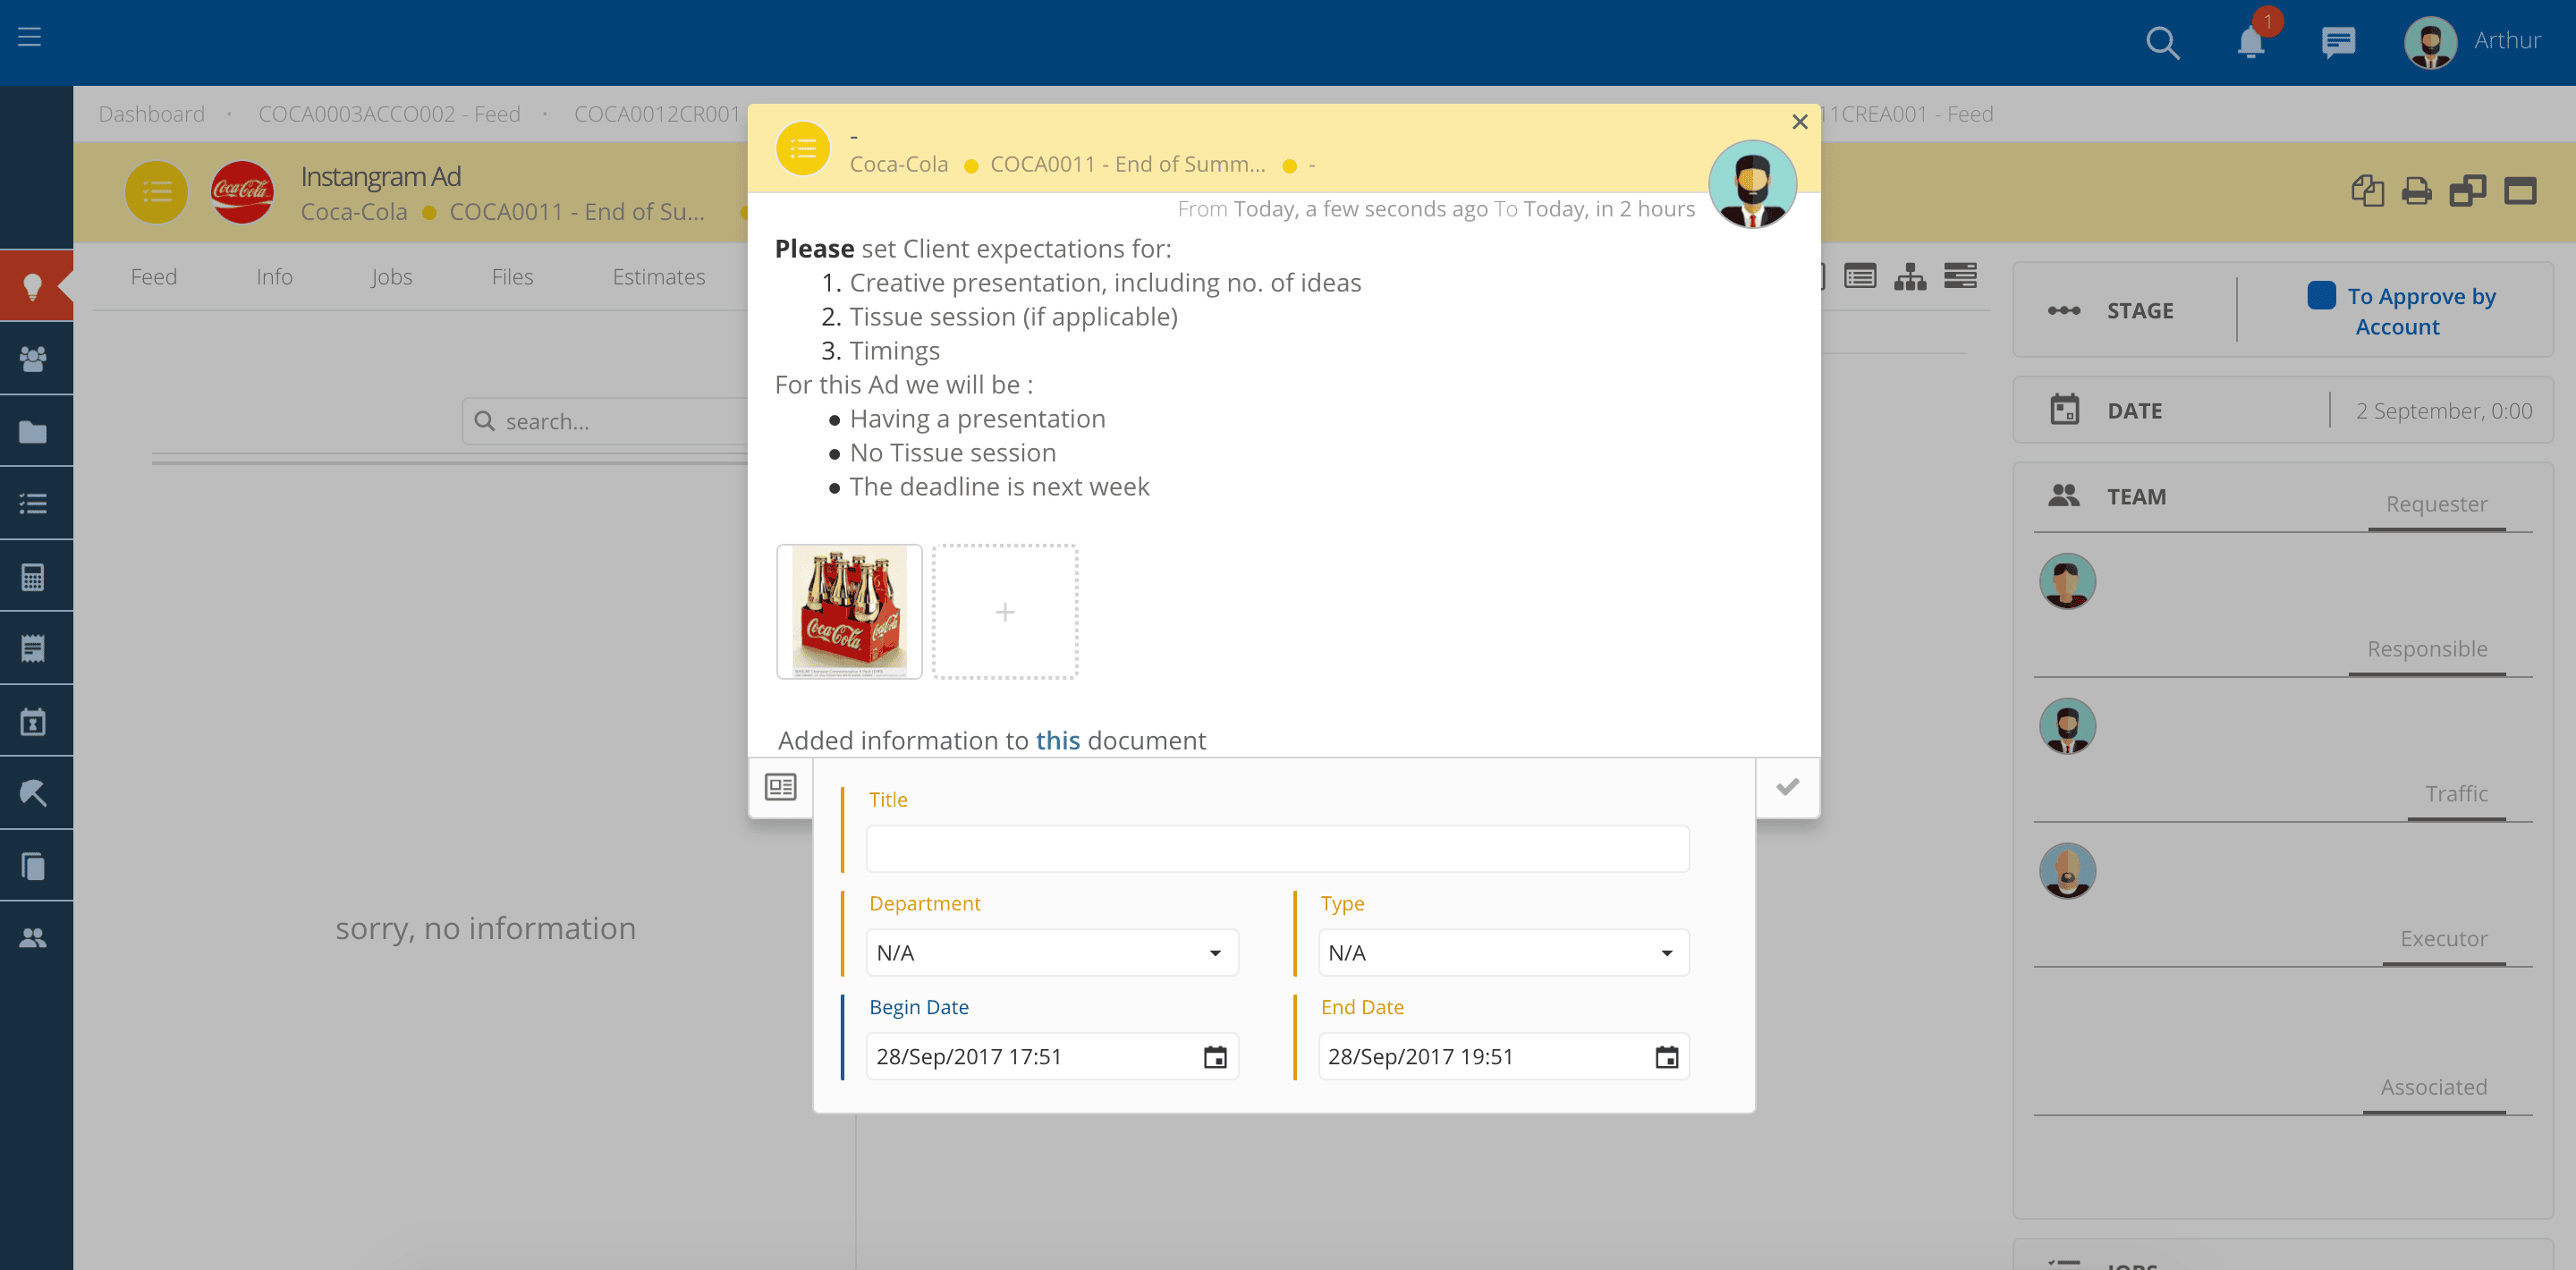Confirm the form with the checkmark button
The image size is (2576, 1270).
[1787, 787]
